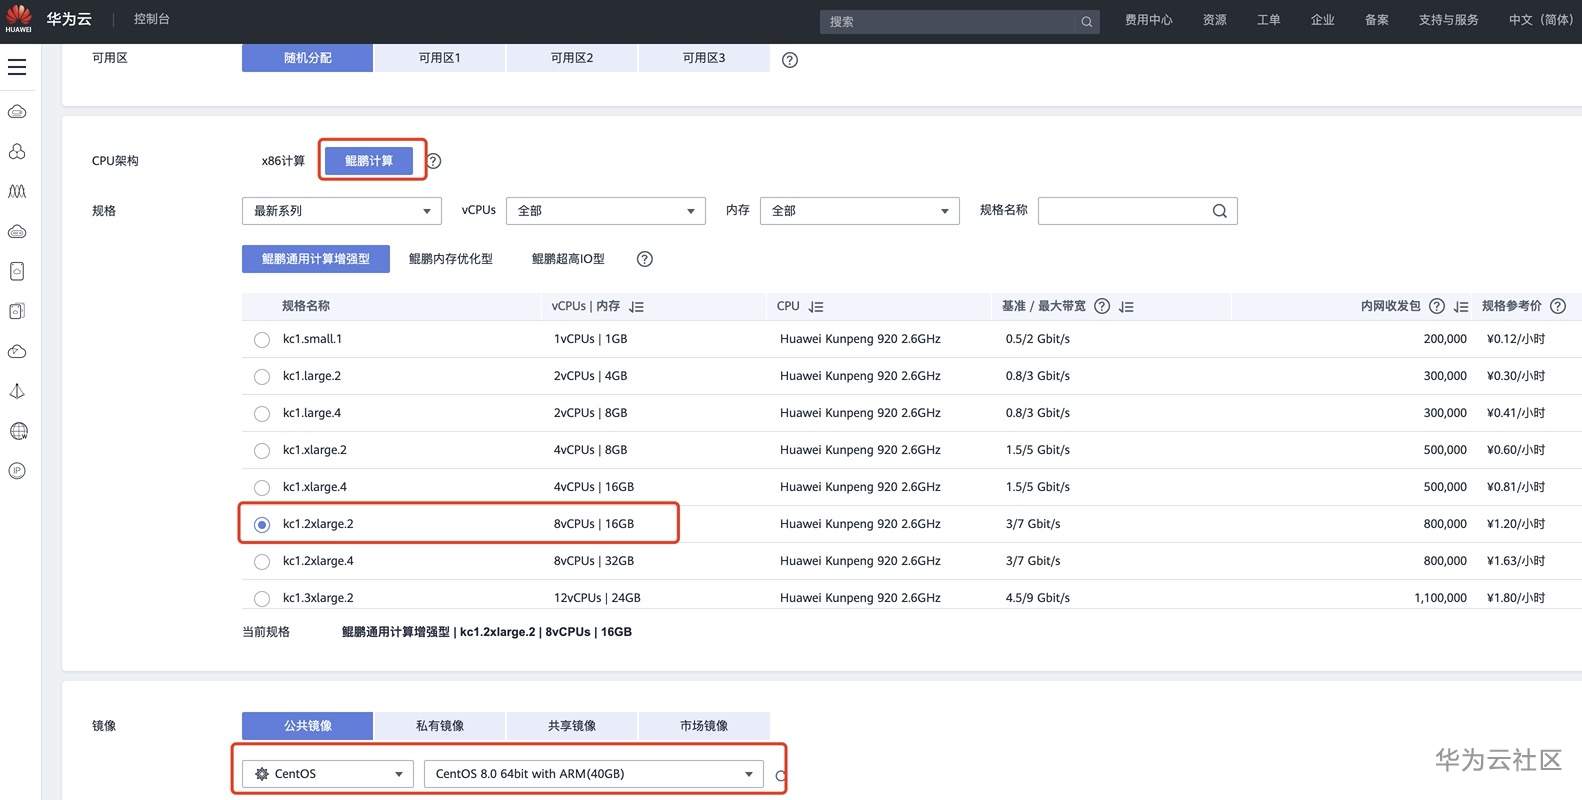The height and width of the screenshot is (800, 1582).
Task: Open the wave-shaped auto scaling sidebar icon
Action: pos(17,191)
